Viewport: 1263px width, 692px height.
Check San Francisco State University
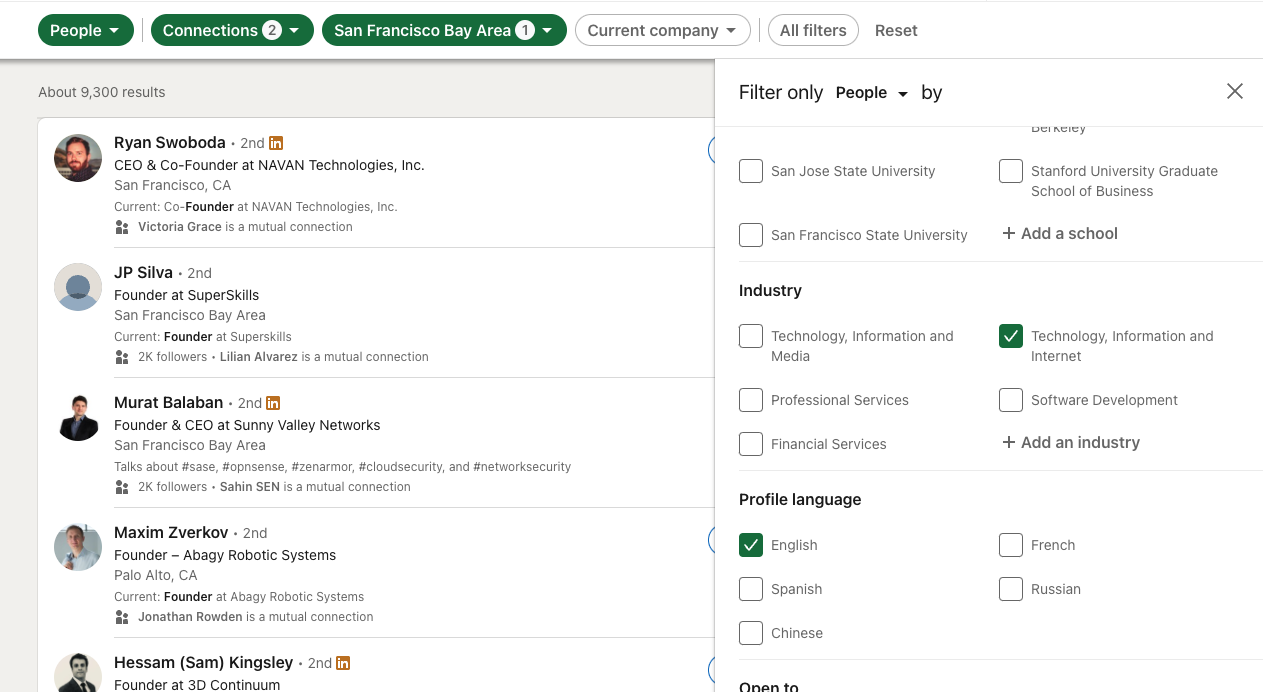click(x=751, y=235)
